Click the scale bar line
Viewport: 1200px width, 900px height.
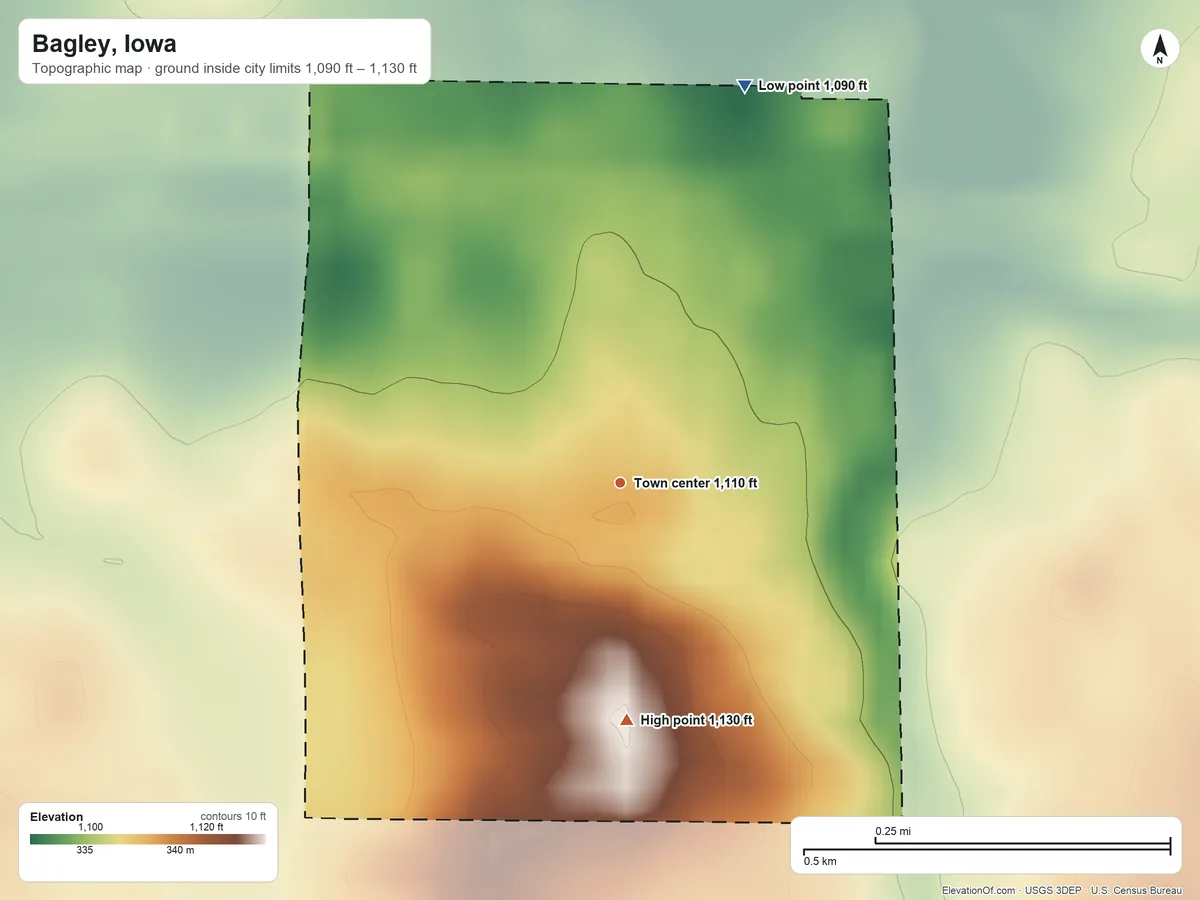coord(987,848)
